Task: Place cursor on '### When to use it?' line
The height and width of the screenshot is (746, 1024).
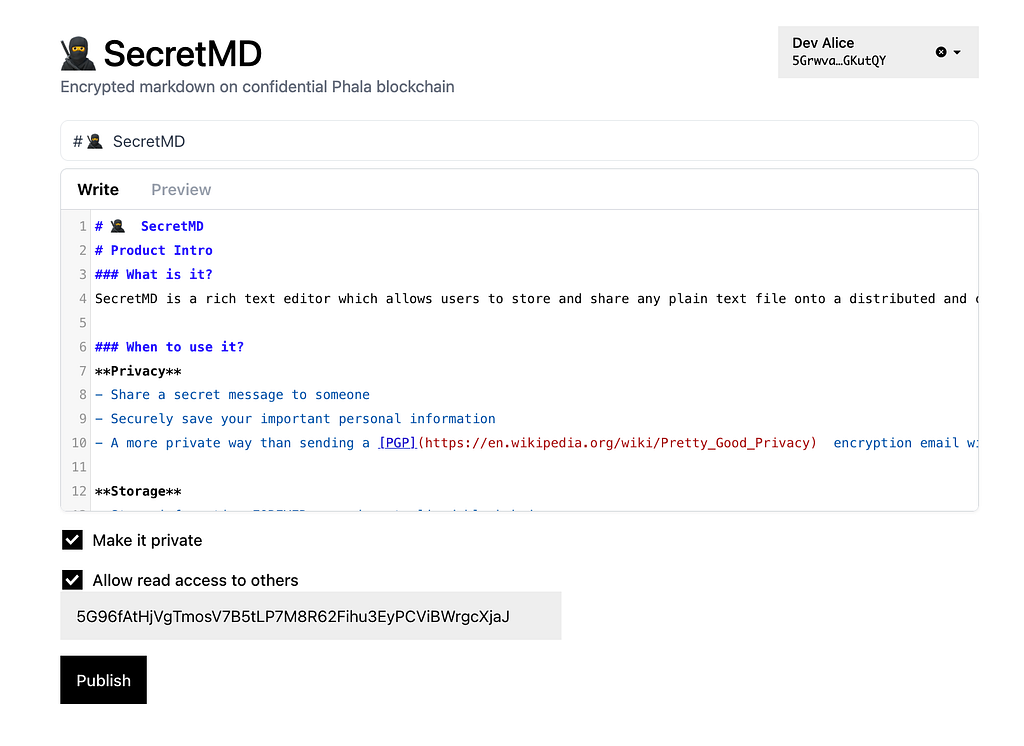Action: click(x=170, y=347)
